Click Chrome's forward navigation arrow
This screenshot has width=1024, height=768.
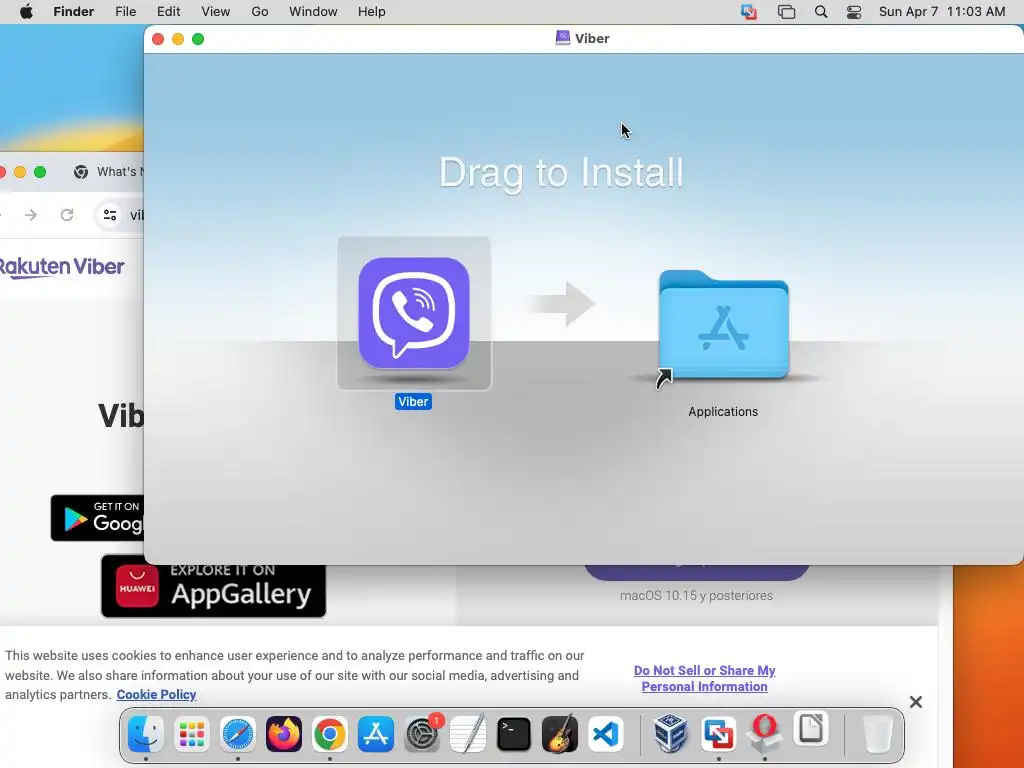click(31, 215)
